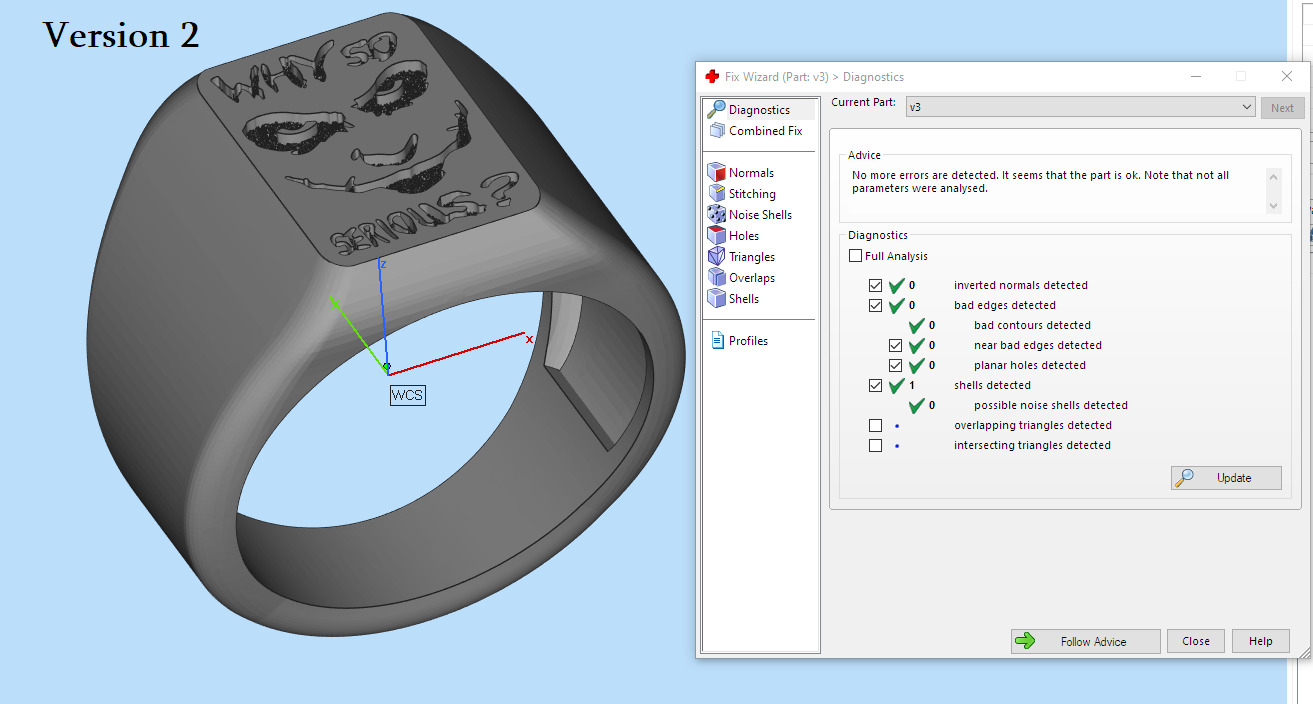
Task: Click the near bad edges green checkmark
Action: point(916,346)
